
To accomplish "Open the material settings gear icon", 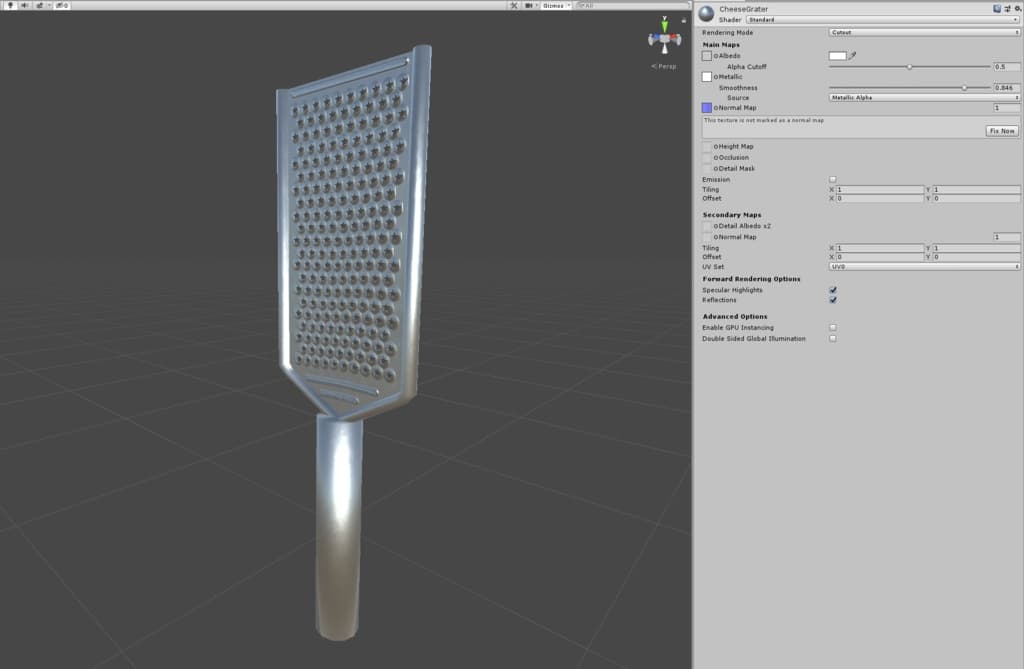I will (1016, 9).
